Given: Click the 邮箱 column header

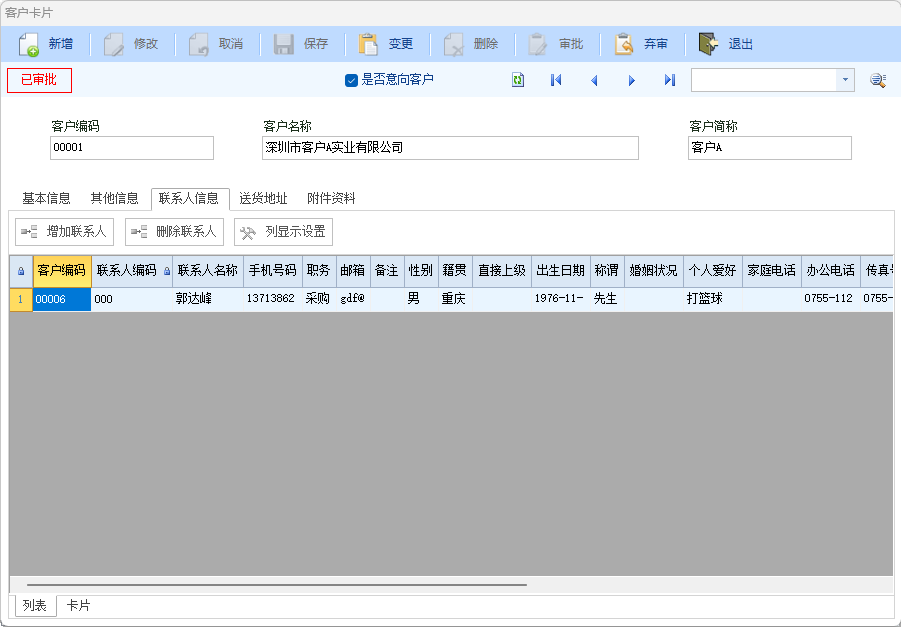Looking at the screenshot, I should [x=353, y=271].
